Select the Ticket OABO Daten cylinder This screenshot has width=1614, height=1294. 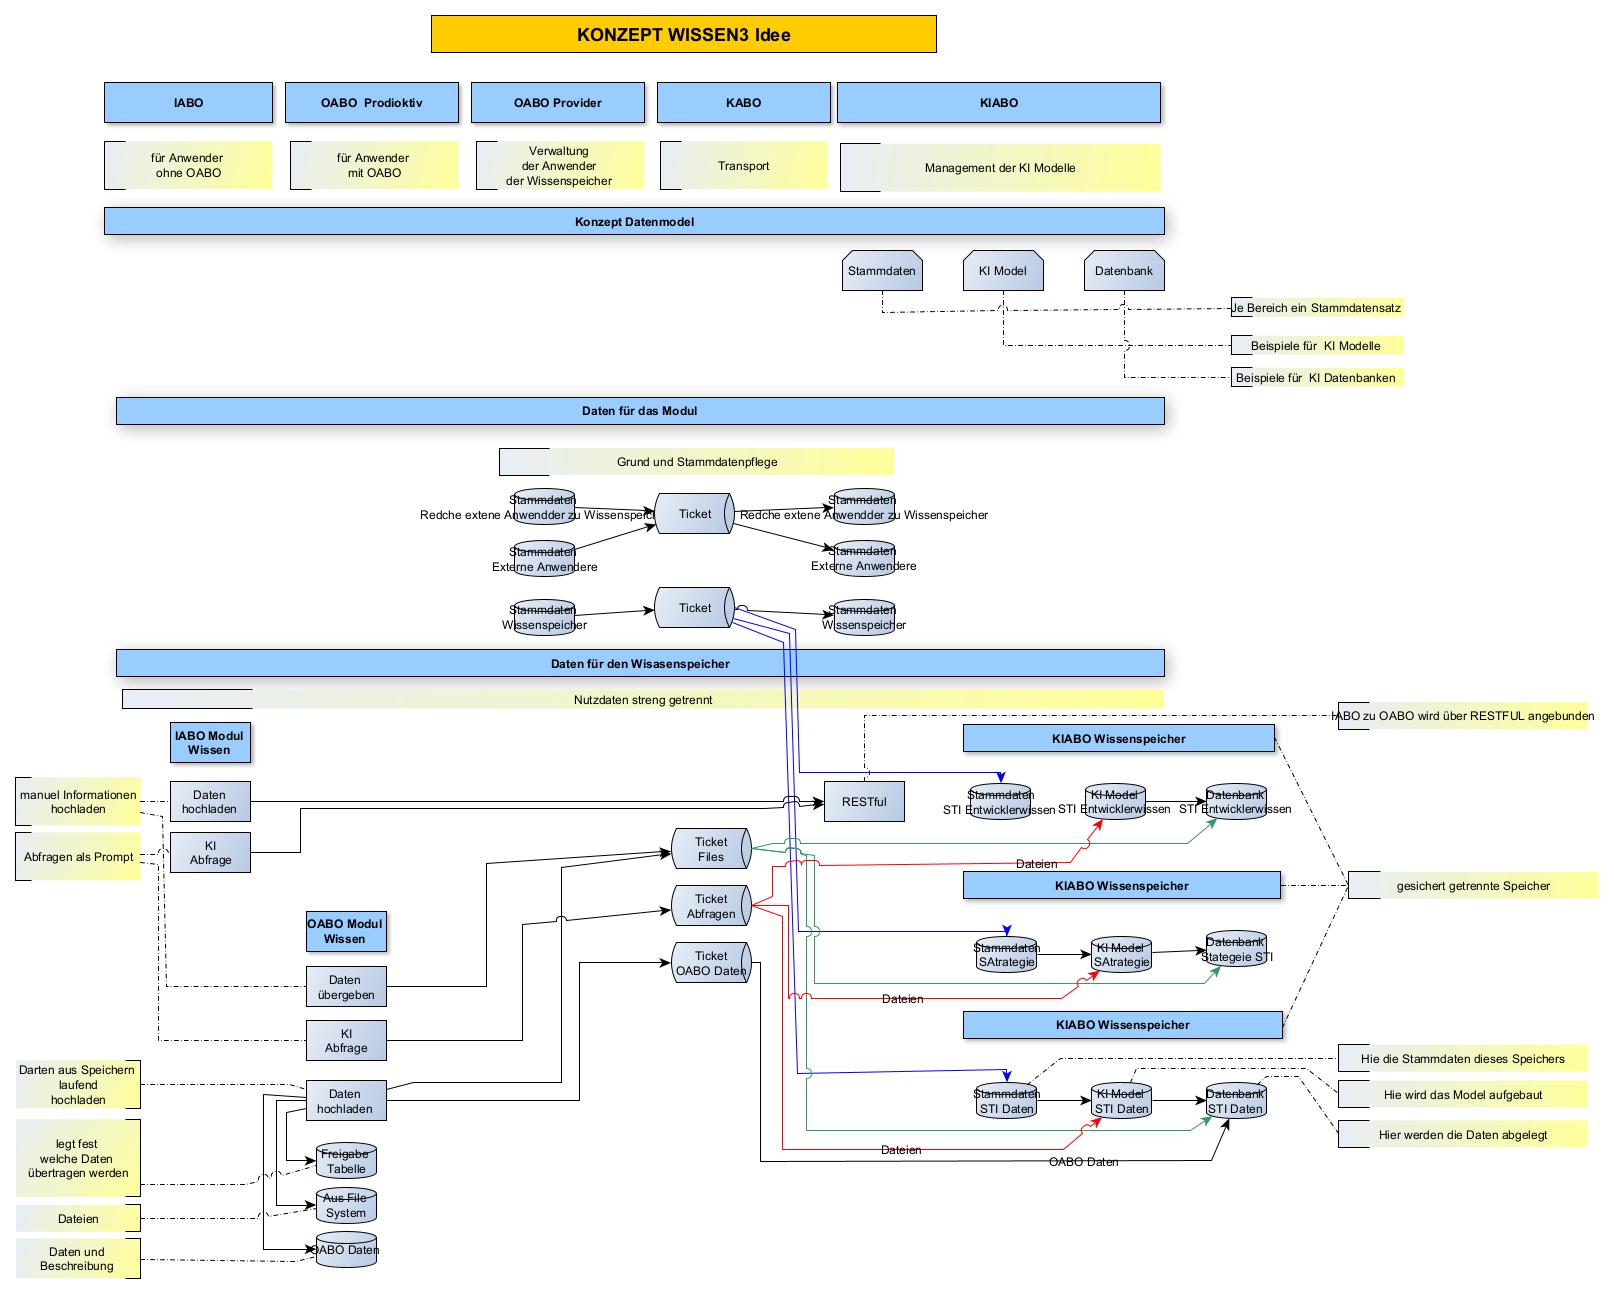(x=711, y=963)
